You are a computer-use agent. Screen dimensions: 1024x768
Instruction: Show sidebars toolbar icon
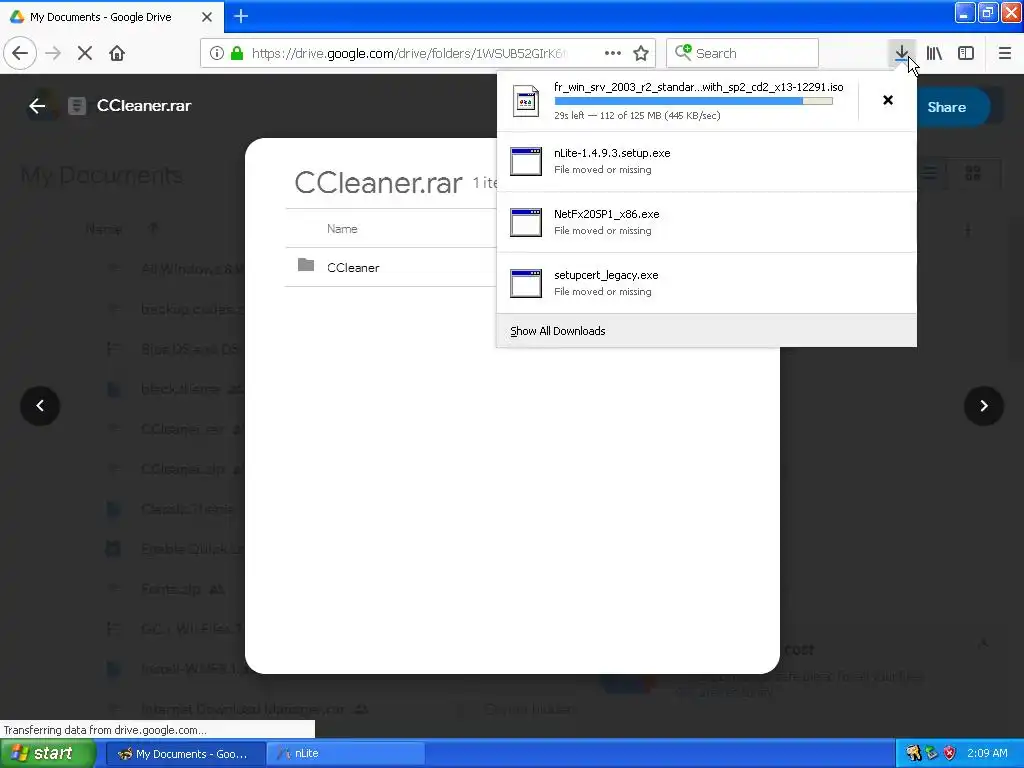(x=966, y=53)
